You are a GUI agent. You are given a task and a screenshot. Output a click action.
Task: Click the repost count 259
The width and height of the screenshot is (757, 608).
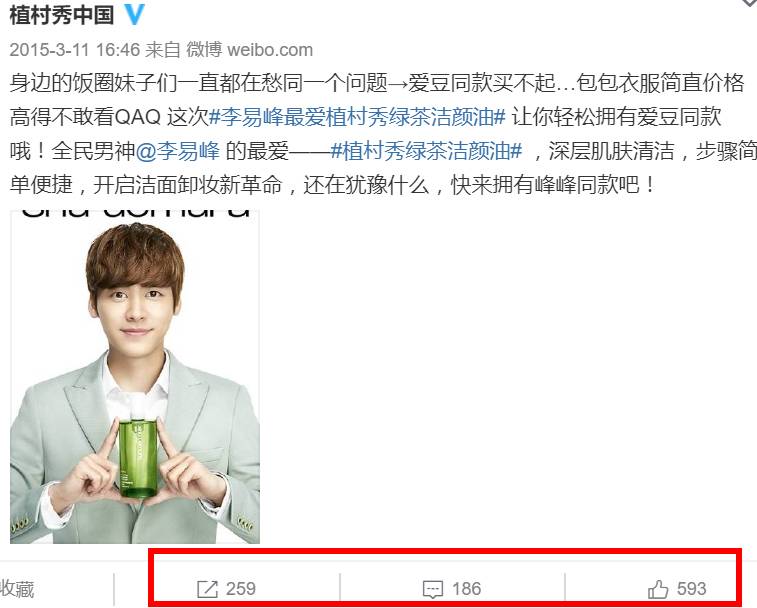point(241,589)
